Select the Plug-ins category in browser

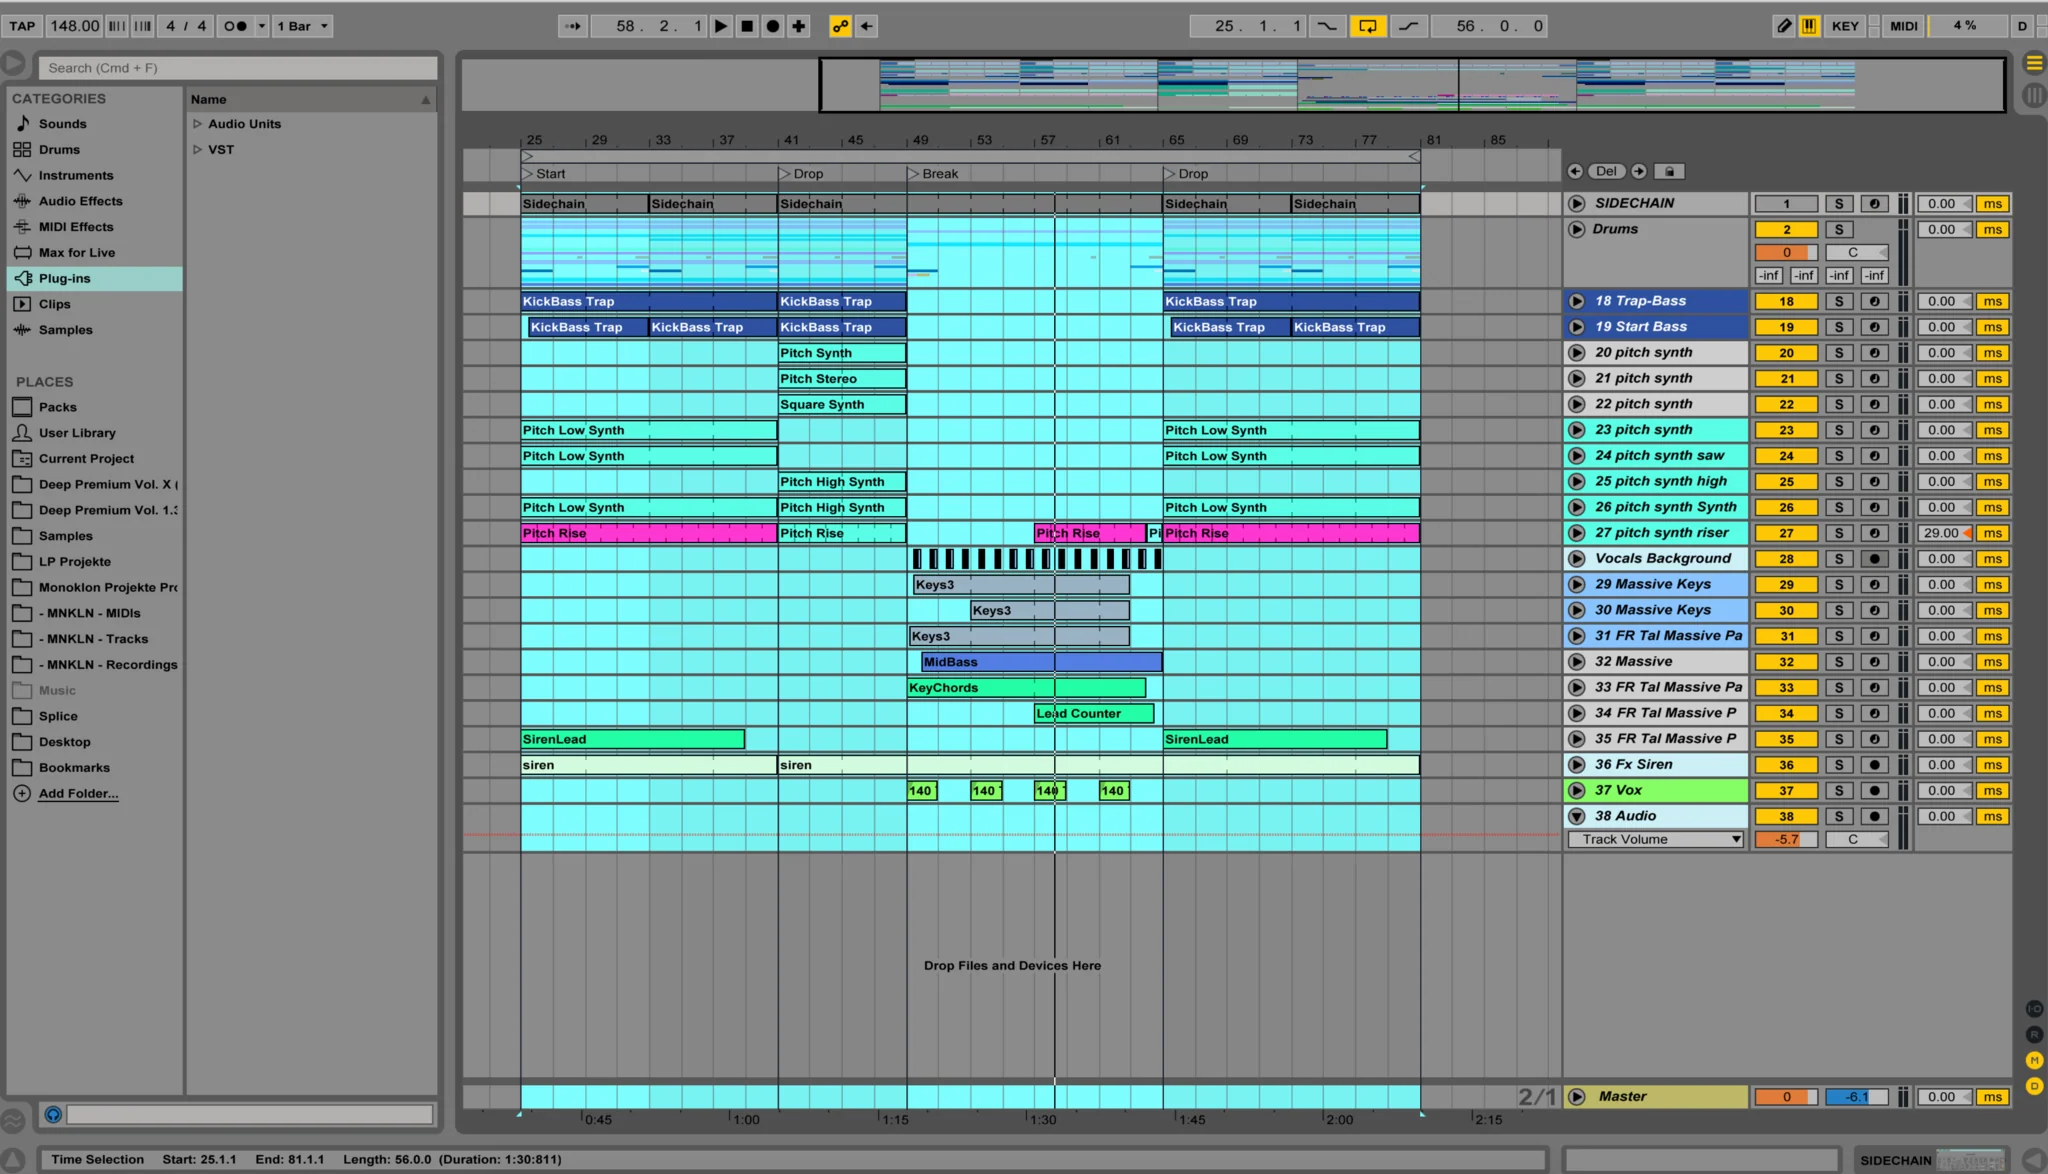[x=65, y=278]
